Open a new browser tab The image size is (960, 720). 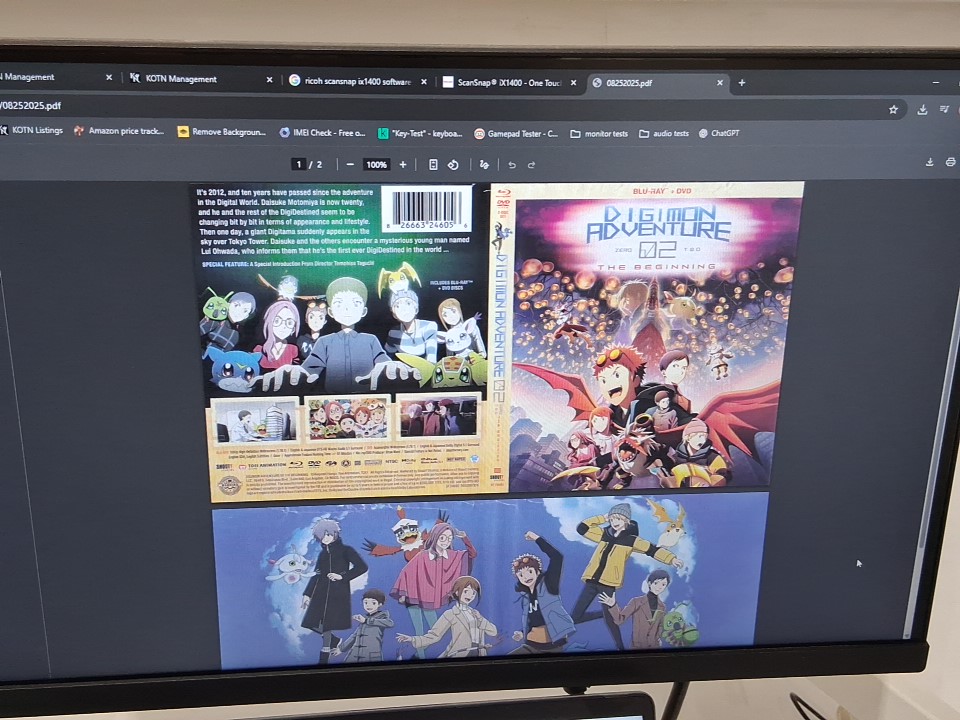(x=741, y=83)
